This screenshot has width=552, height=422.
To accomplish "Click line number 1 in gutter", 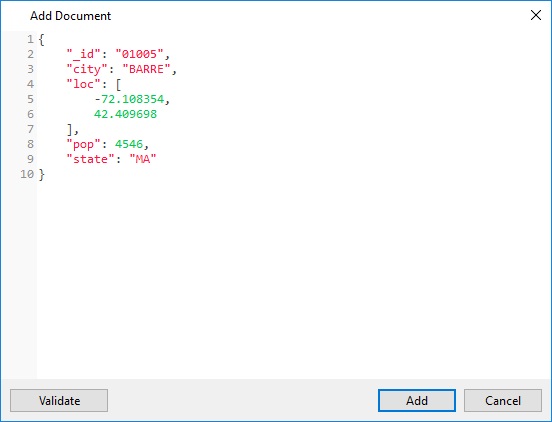I will [31, 39].
